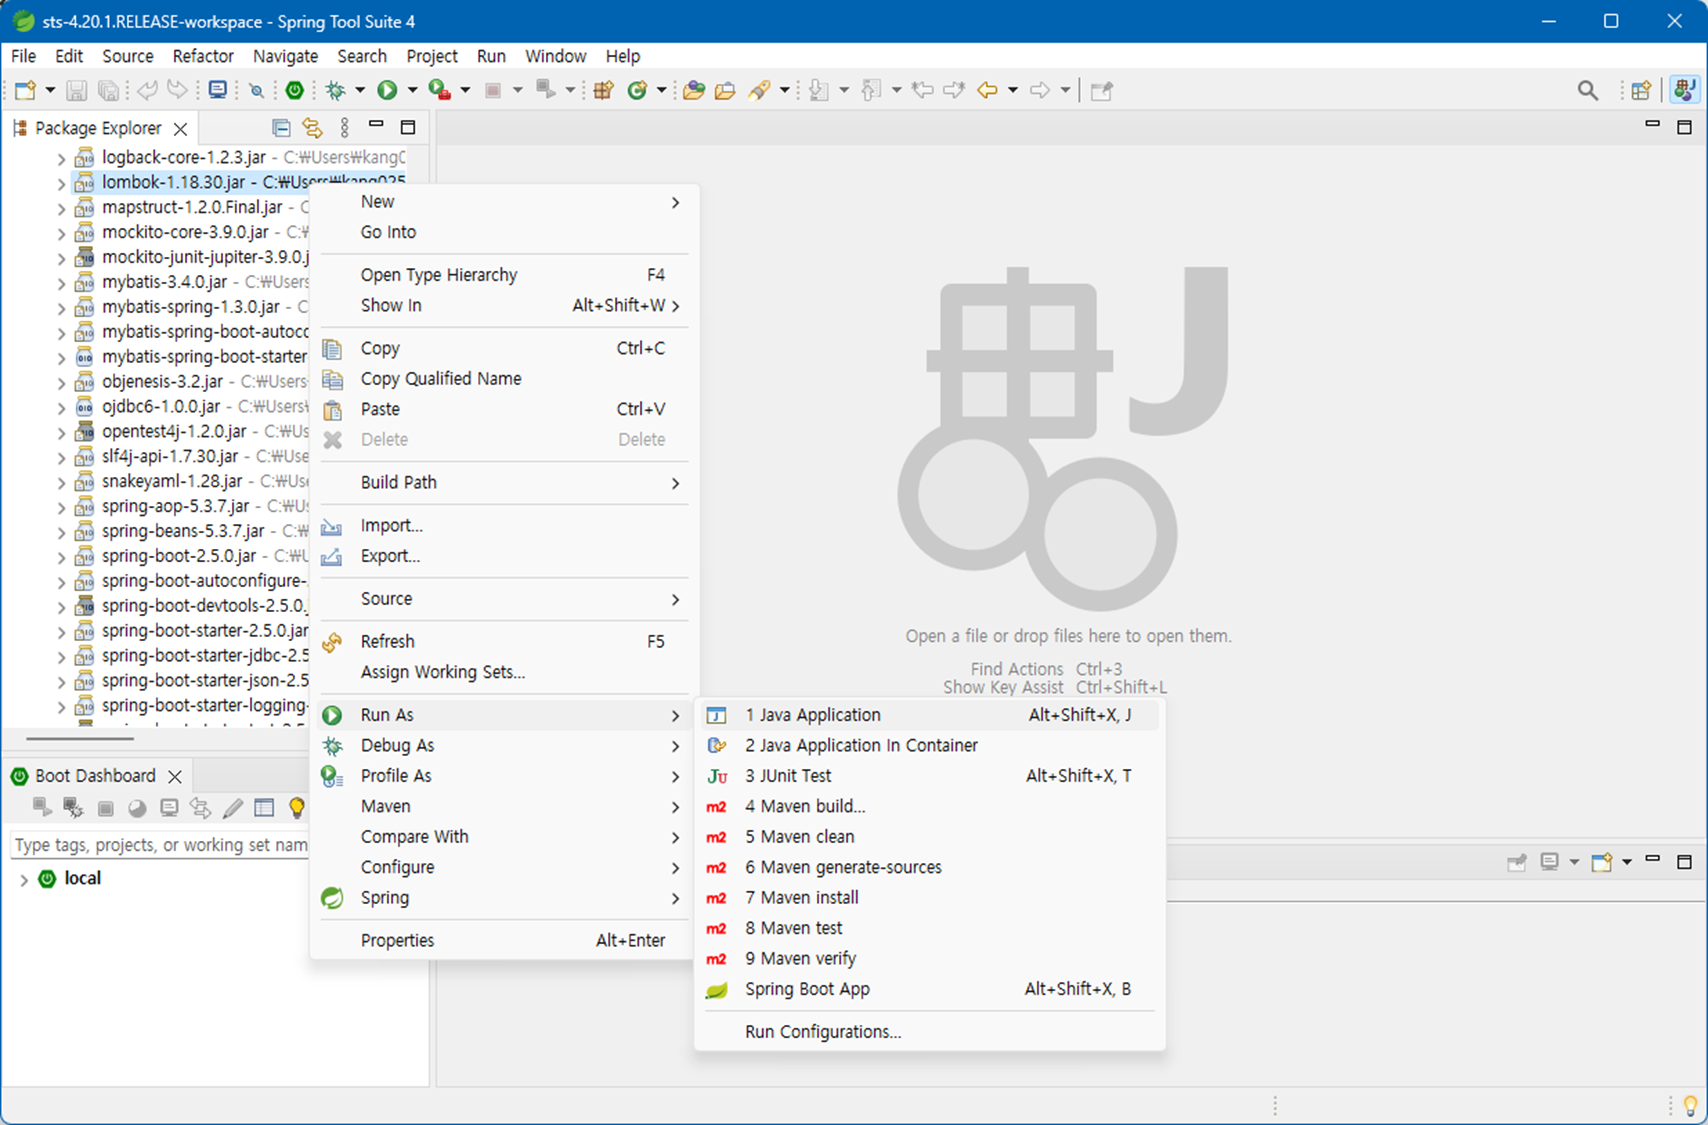This screenshot has width=1708, height=1125.
Task: Maximize the editor area
Action: [1684, 127]
